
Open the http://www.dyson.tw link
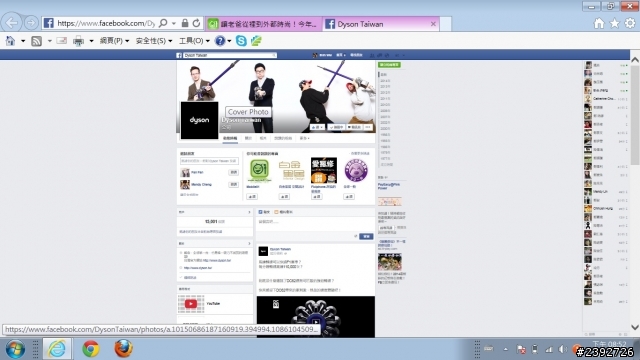(x=198, y=268)
